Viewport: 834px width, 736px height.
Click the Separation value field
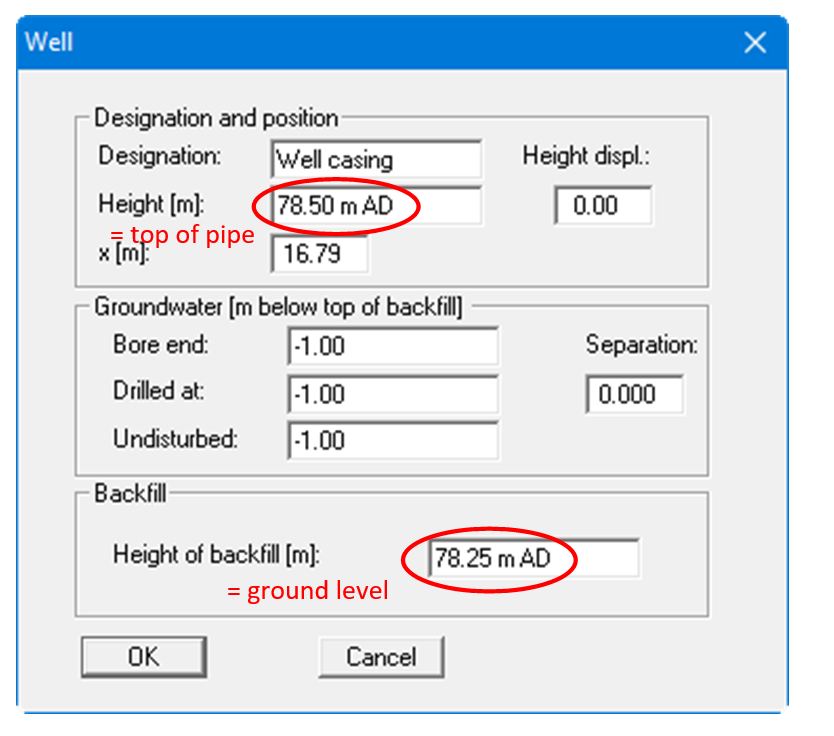635,394
